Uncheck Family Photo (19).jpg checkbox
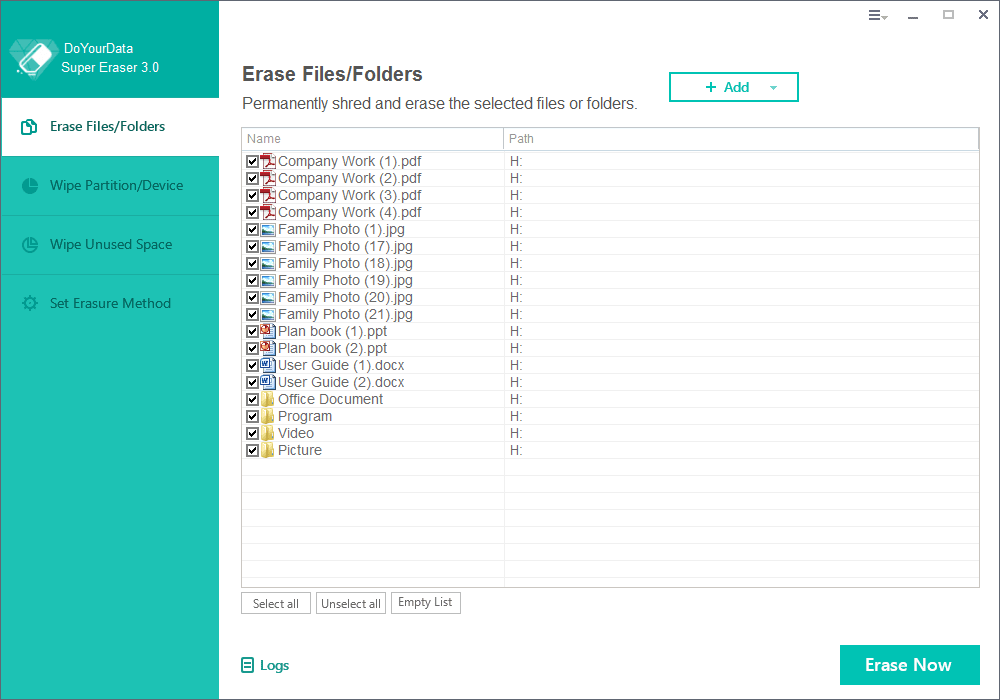This screenshot has height=700, width=1000. pyautogui.click(x=253, y=281)
